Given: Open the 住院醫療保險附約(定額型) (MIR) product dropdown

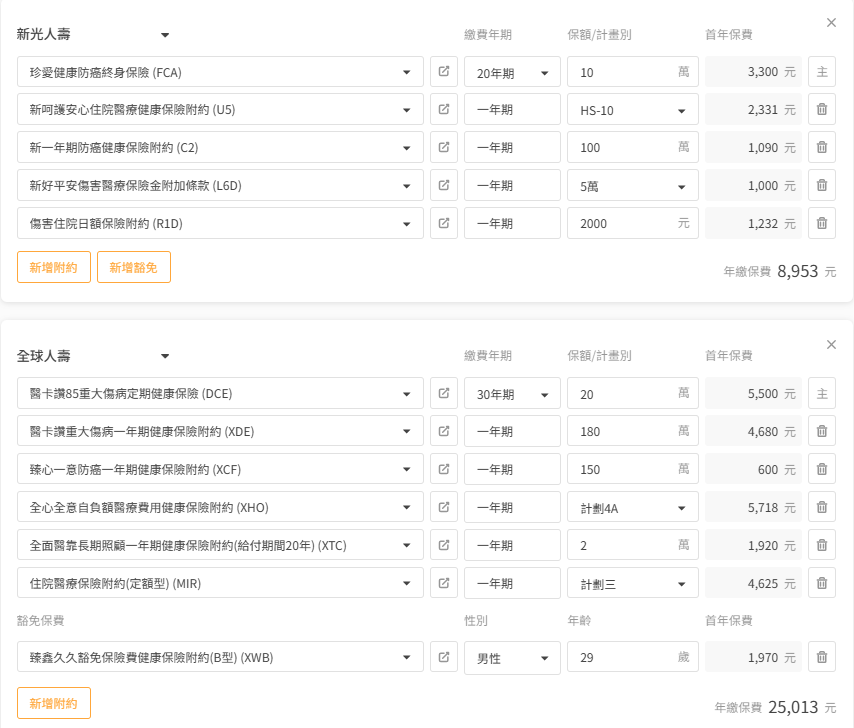Looking at the screenshot, I should click(x=220, y=583).
